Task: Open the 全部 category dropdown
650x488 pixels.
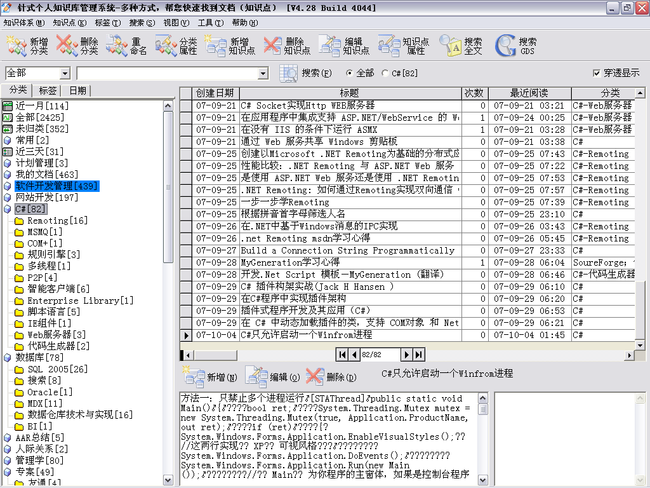Action: pyautogui.click(x=65, y=74)
